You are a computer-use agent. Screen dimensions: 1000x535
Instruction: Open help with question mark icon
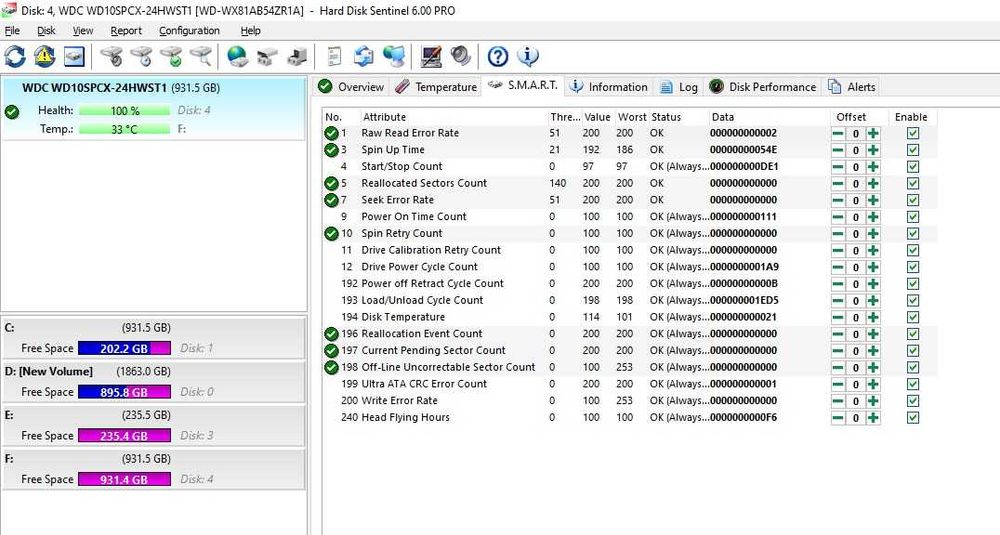pos(497,56)
